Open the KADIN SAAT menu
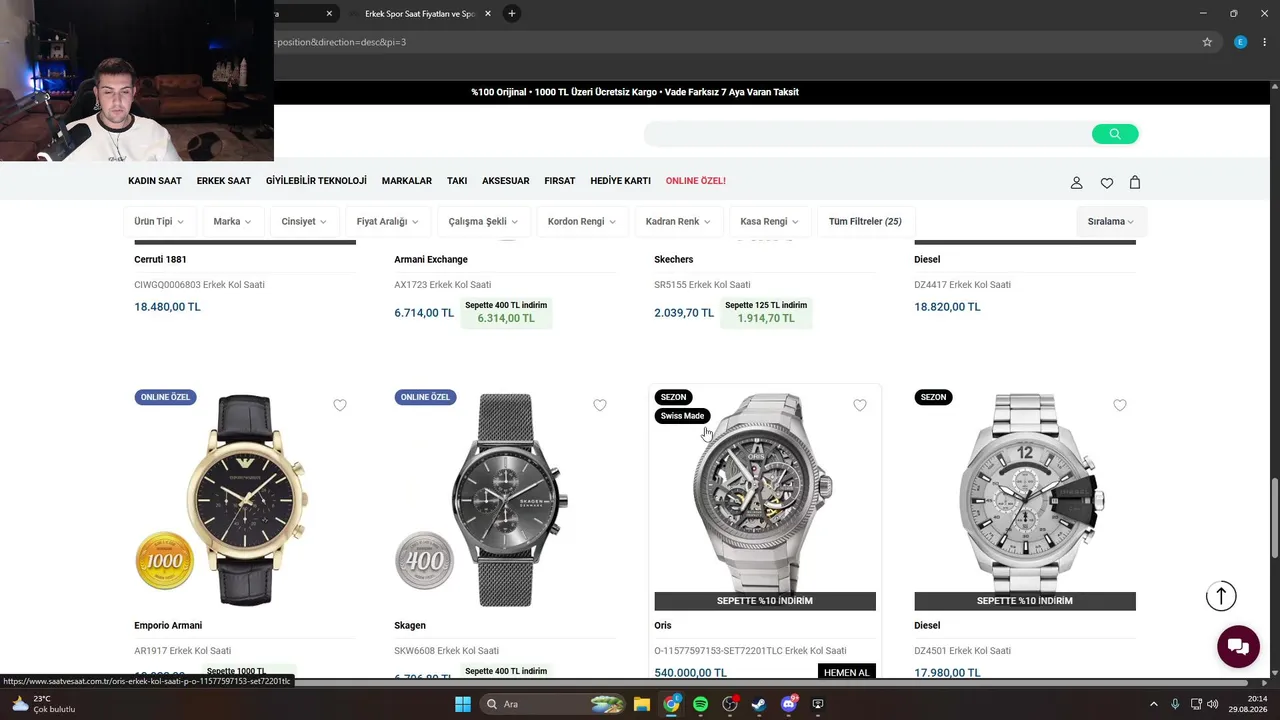Image resolution: width=1280 pixels, height=720 pixels. point(155,181)
